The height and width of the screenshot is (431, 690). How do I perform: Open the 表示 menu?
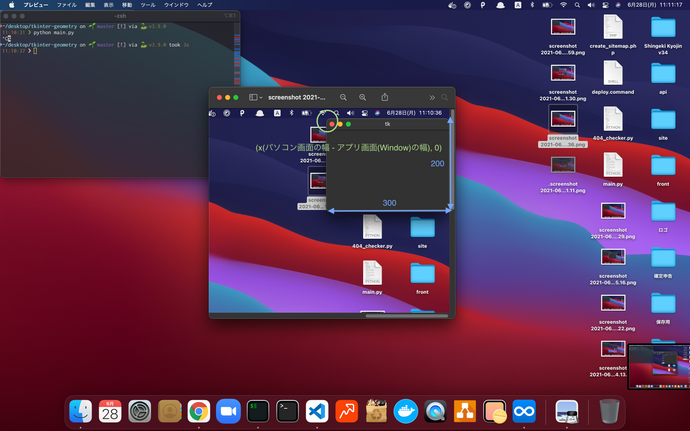109,5
